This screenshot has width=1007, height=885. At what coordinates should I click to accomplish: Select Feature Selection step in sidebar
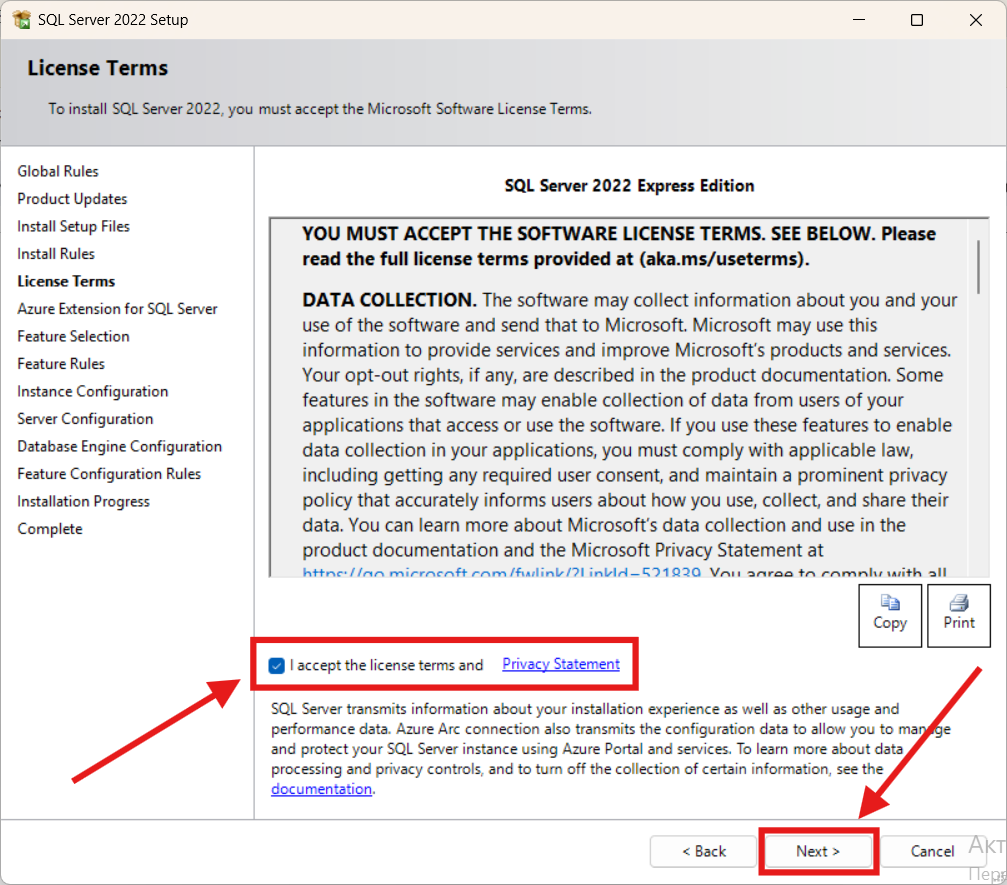(x=73, y=336)
